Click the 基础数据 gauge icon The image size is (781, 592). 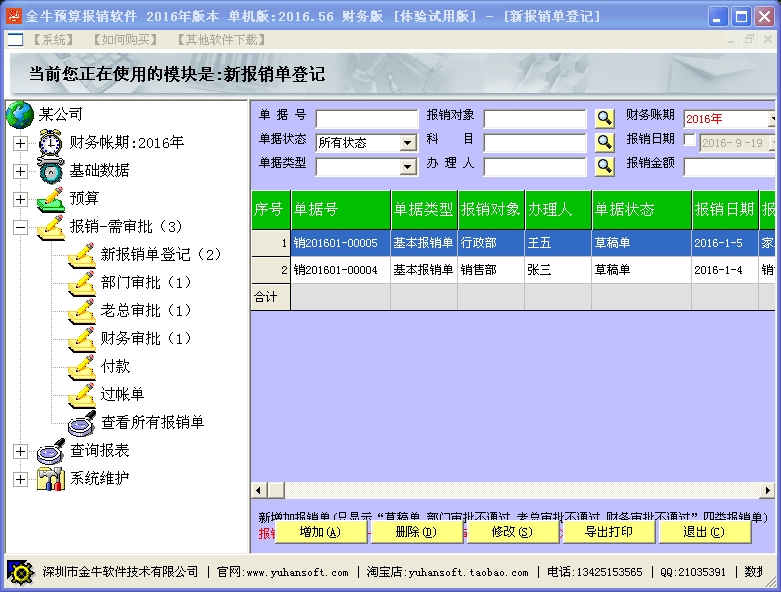[x=50, y=171]
